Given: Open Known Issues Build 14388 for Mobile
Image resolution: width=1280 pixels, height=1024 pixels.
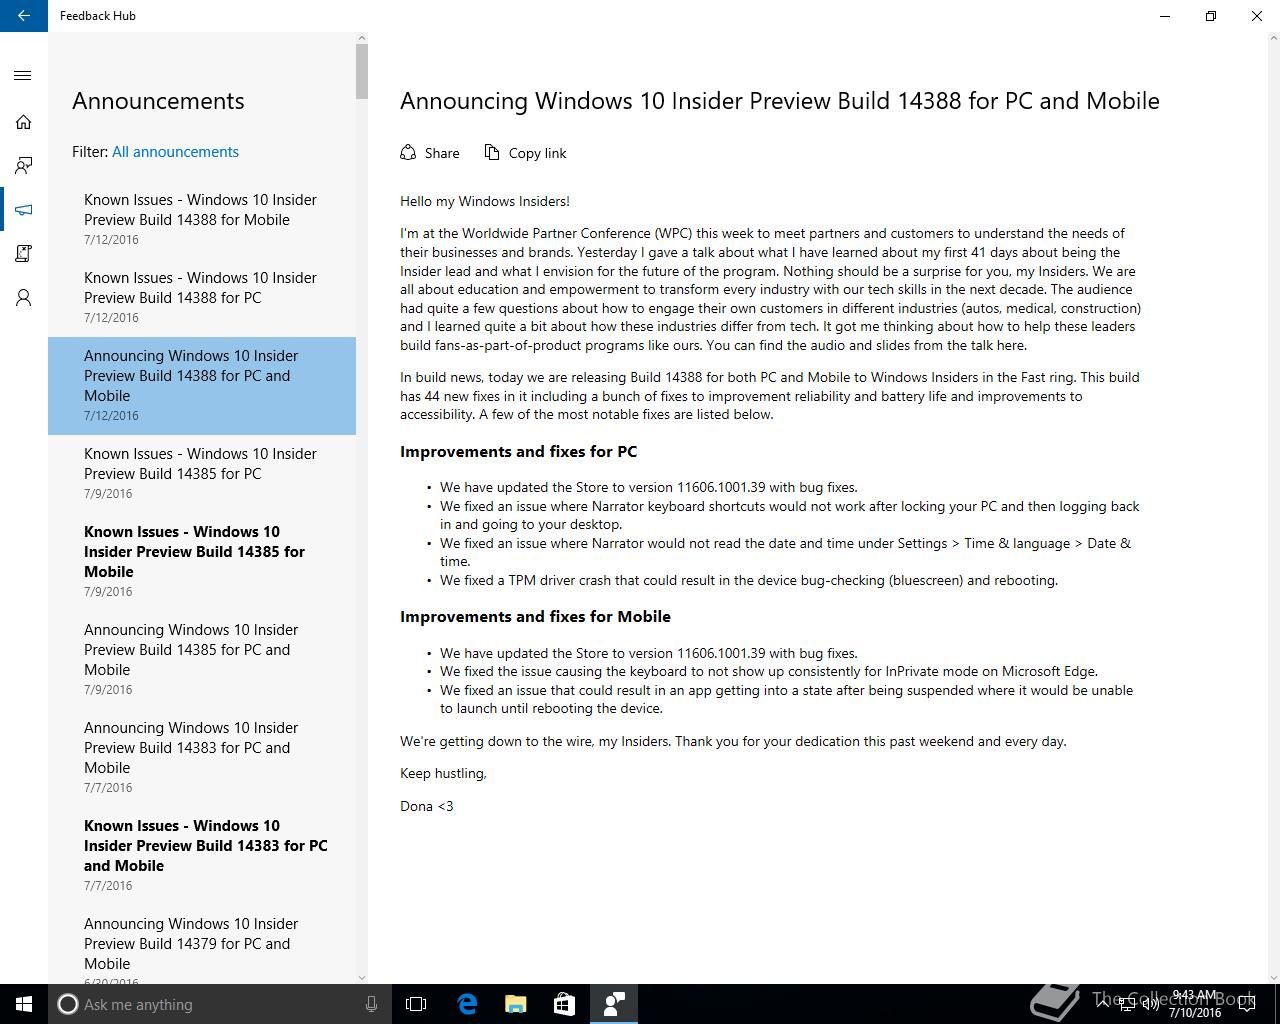Looking at the screenshot, I should pos(202,219).
